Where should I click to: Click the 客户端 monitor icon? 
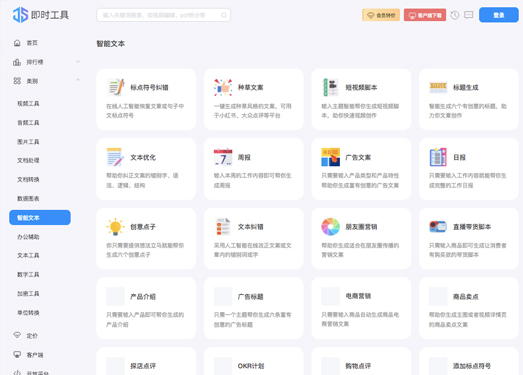tap(17, 354)
